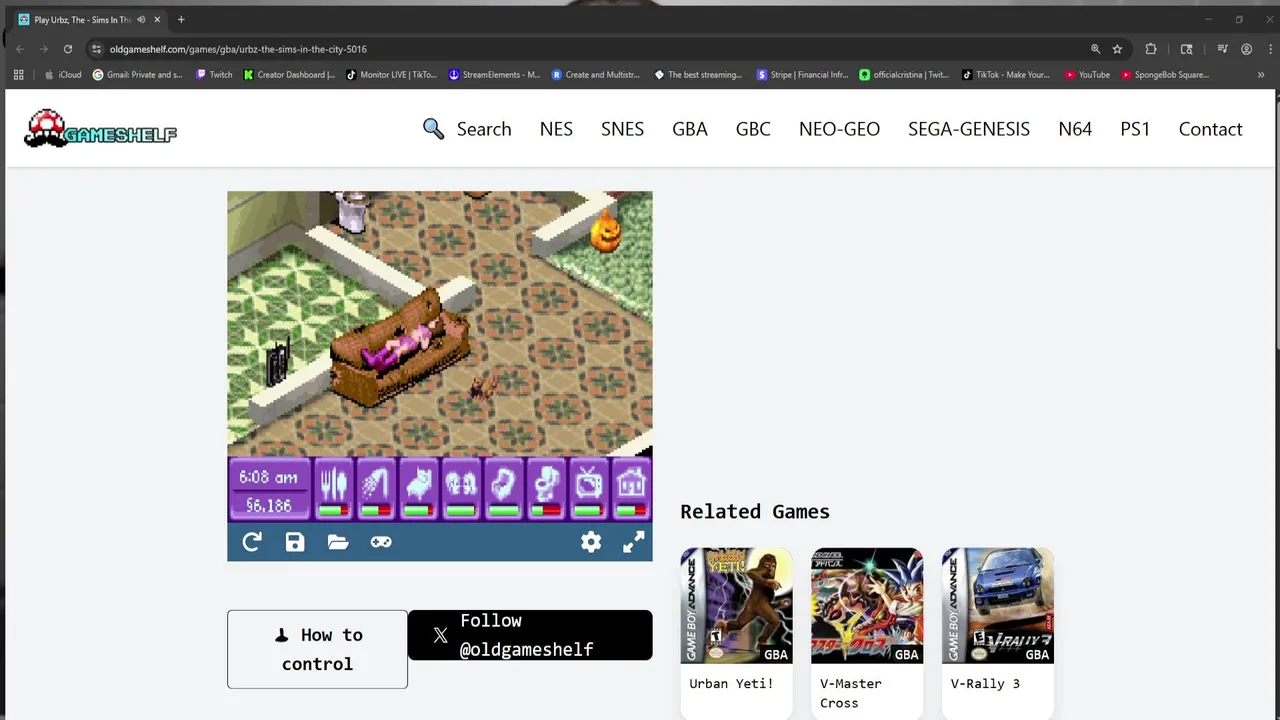Click the GameShelf mushroom logo

pyautogui.click(x=100, y=129)
